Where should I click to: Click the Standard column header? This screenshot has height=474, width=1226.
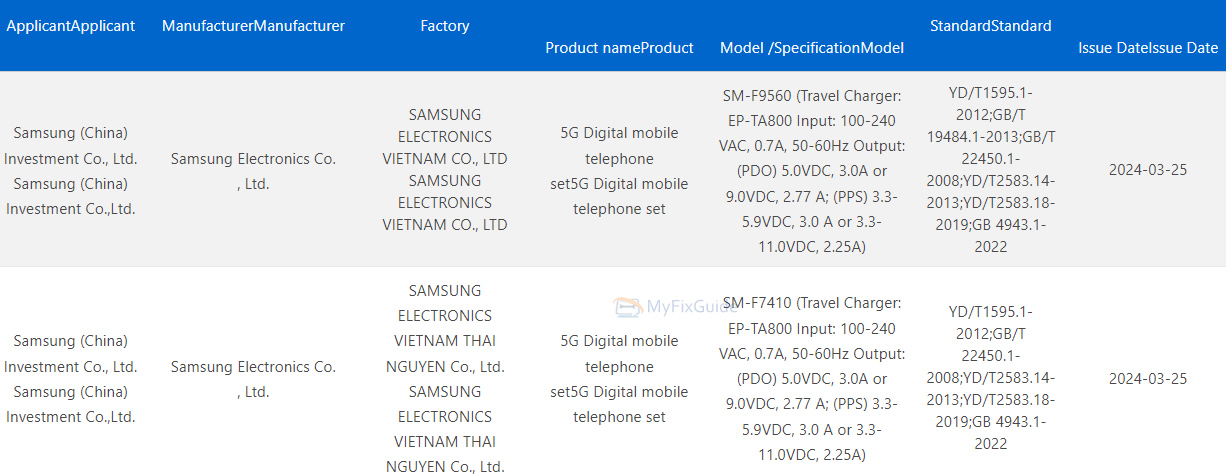990,26
